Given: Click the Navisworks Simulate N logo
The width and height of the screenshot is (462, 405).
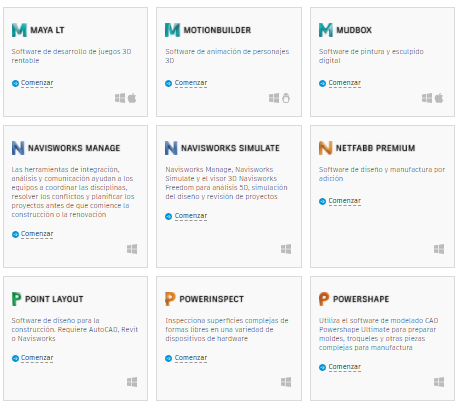Looking at the screenshot, I should 171,148.
